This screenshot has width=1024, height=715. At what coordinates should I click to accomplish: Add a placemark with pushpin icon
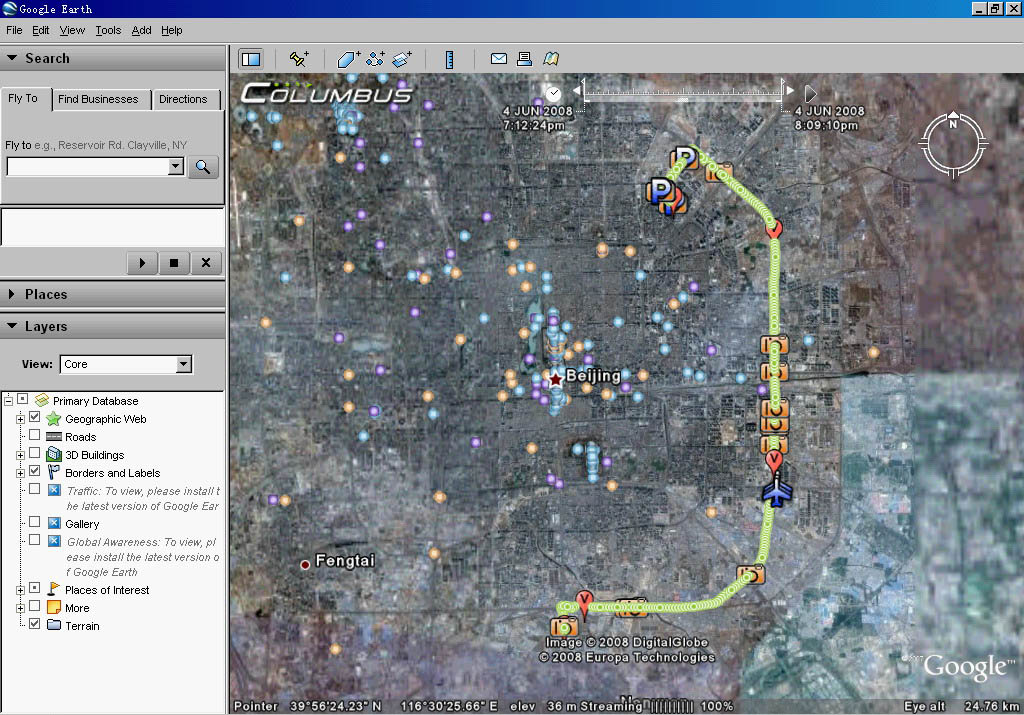pyautogui.click(x=299, y=59)
